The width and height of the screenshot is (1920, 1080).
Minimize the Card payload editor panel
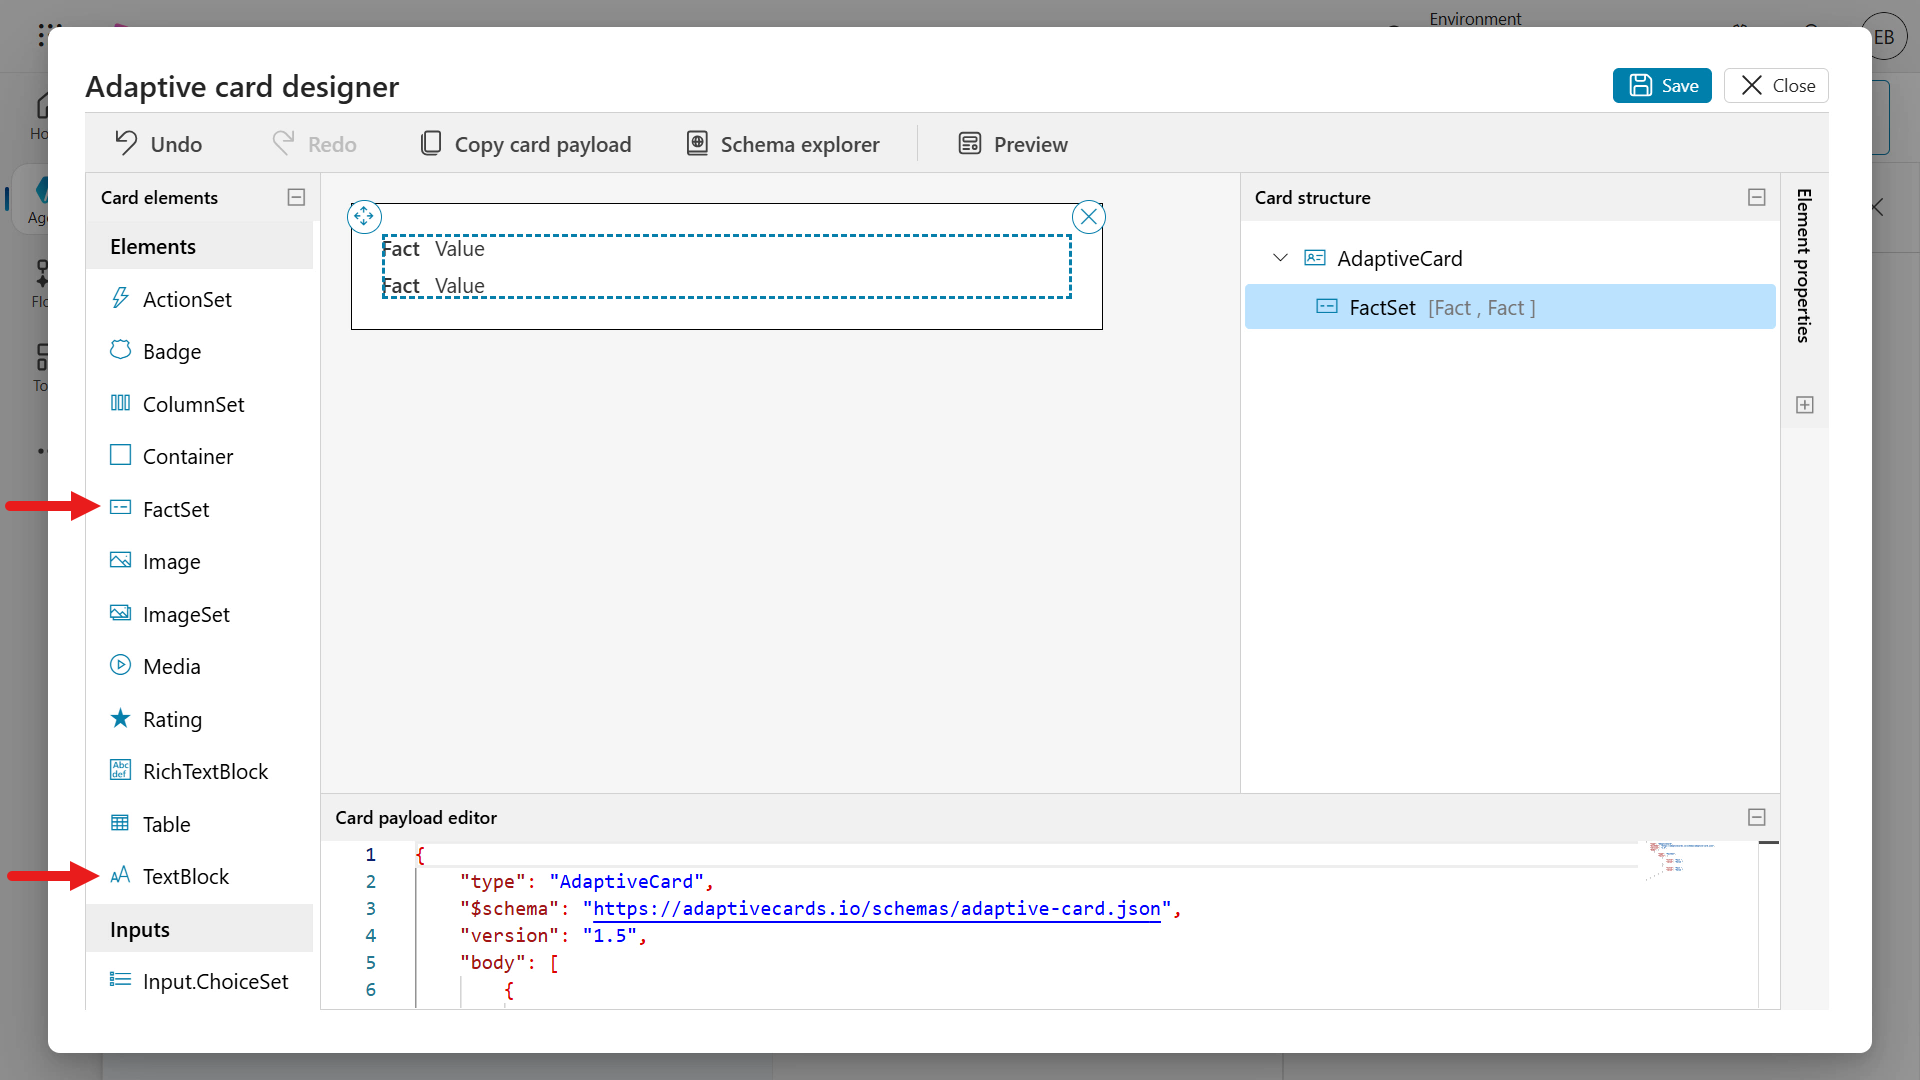click(1756, 817)
